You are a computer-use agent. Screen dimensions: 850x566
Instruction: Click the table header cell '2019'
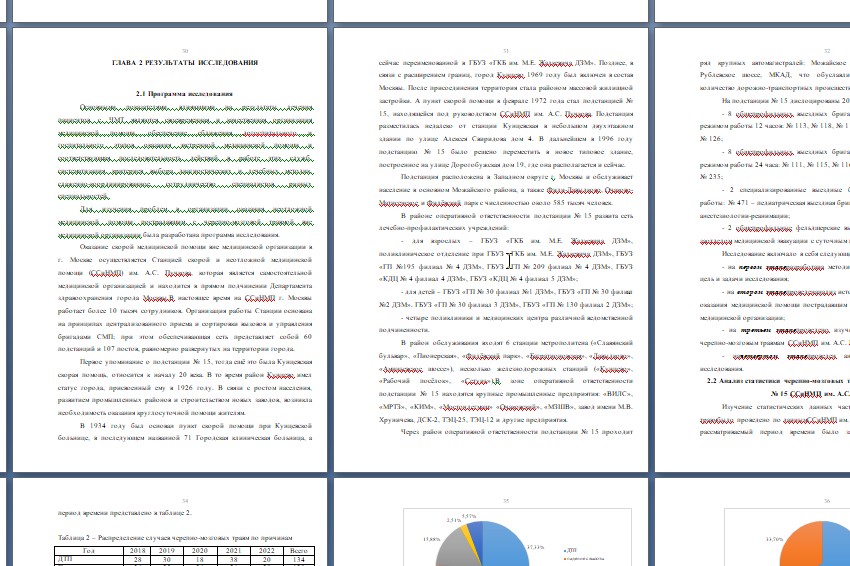[166, 550]
